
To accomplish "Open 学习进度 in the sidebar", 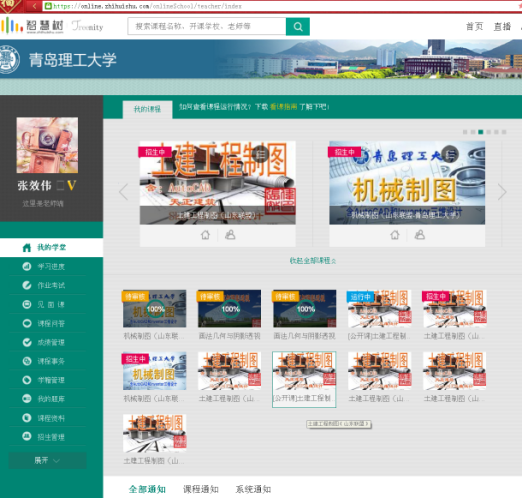I will (51, 266).
